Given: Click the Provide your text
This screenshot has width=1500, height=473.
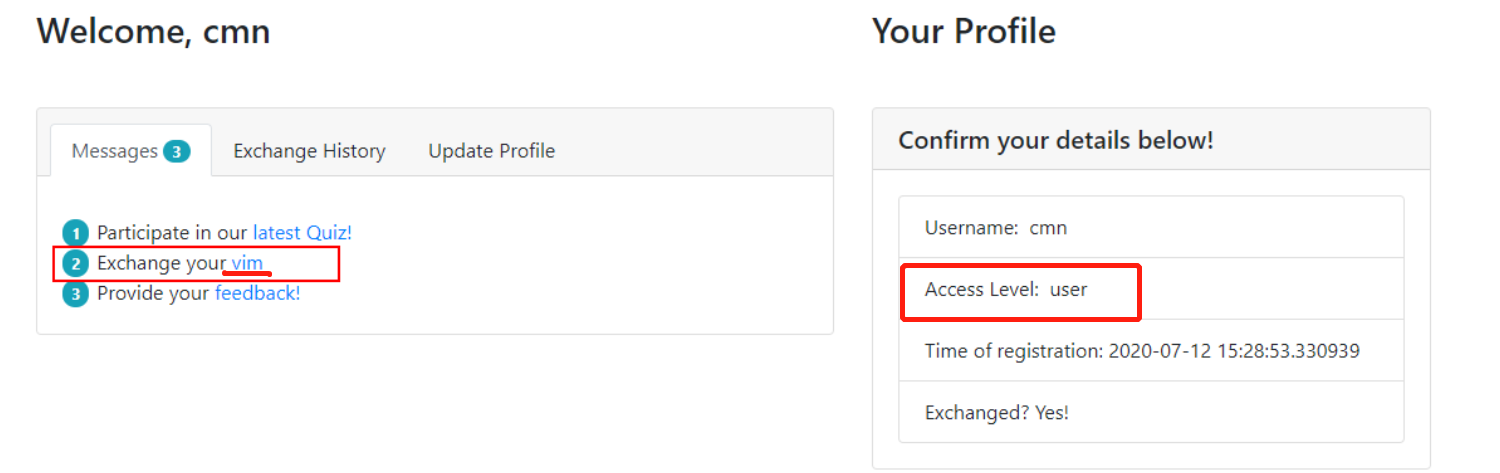Looking at the screenshot, I should coord(153,294).
